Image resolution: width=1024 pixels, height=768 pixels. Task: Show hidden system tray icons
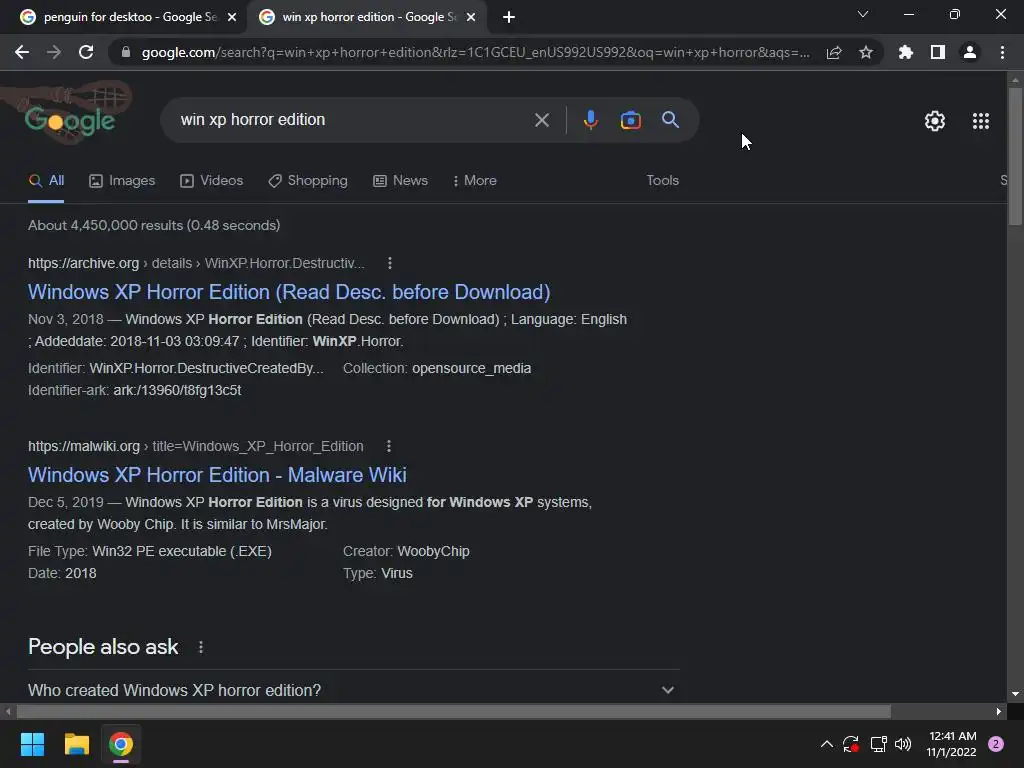tap(826, 744)
